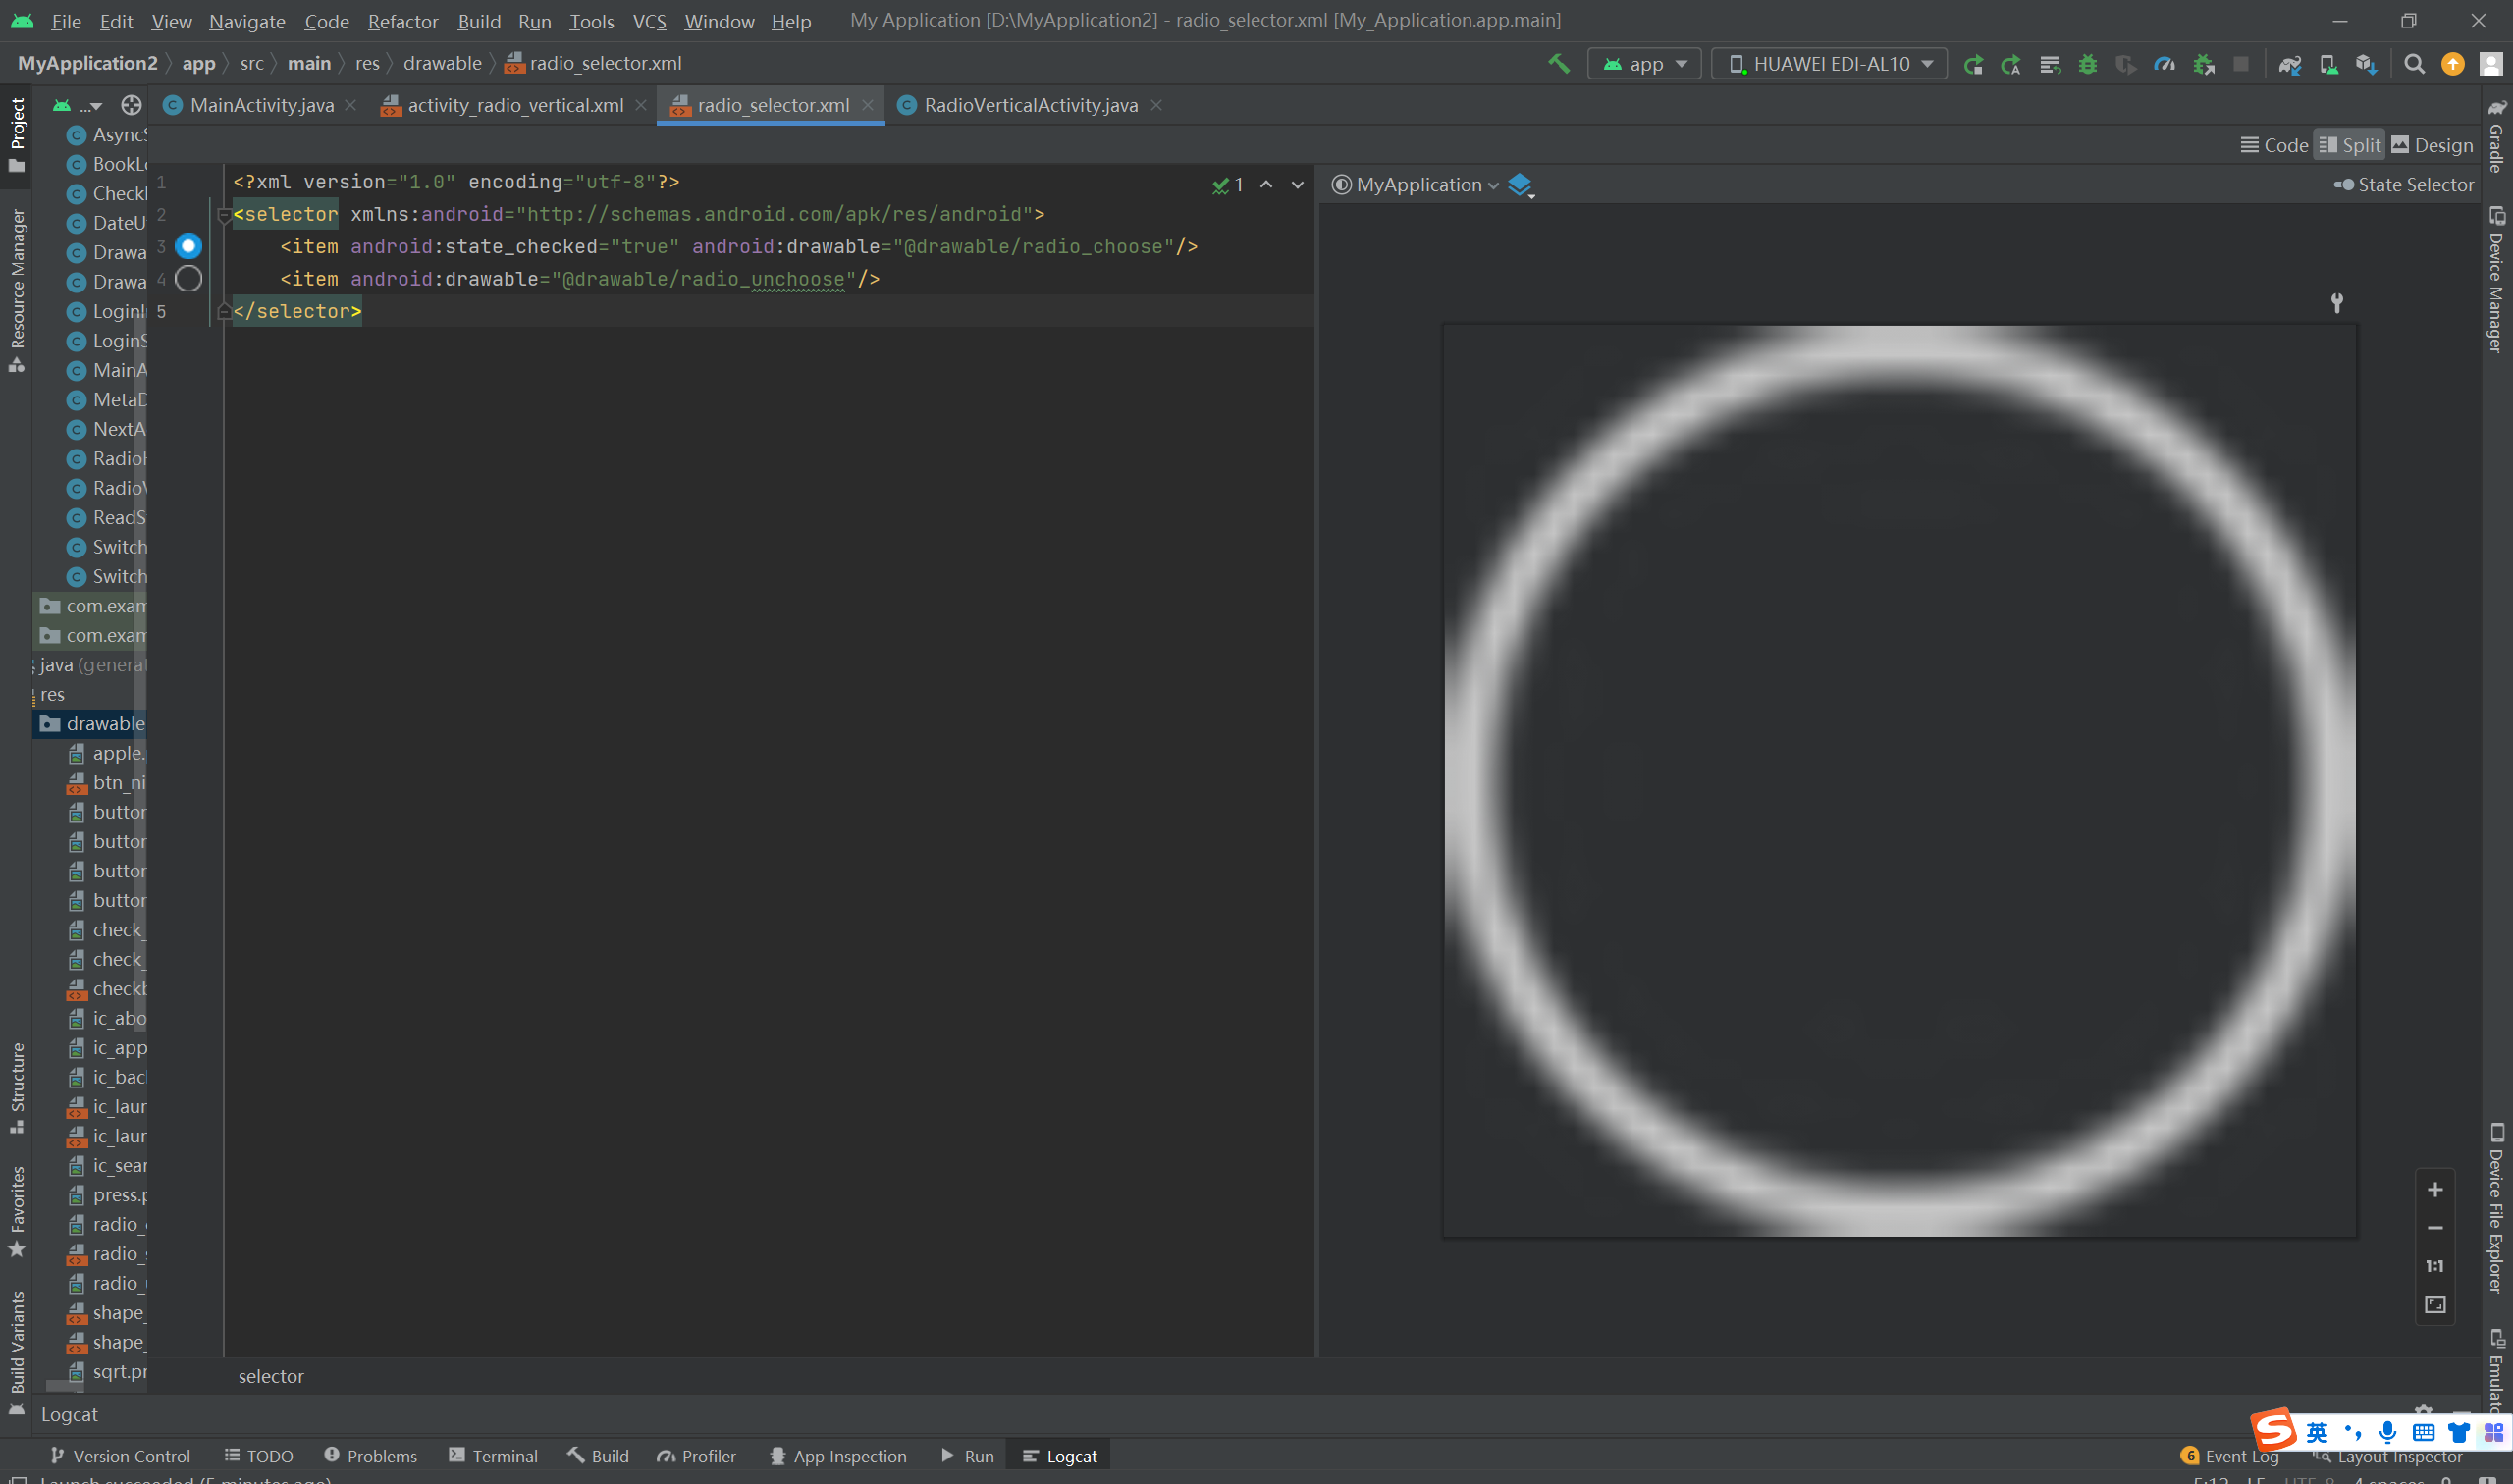Switch to RadioVerticalActivity.java tab
The height and width of the screenshot is (1484, 2513).
point(1029,105)
